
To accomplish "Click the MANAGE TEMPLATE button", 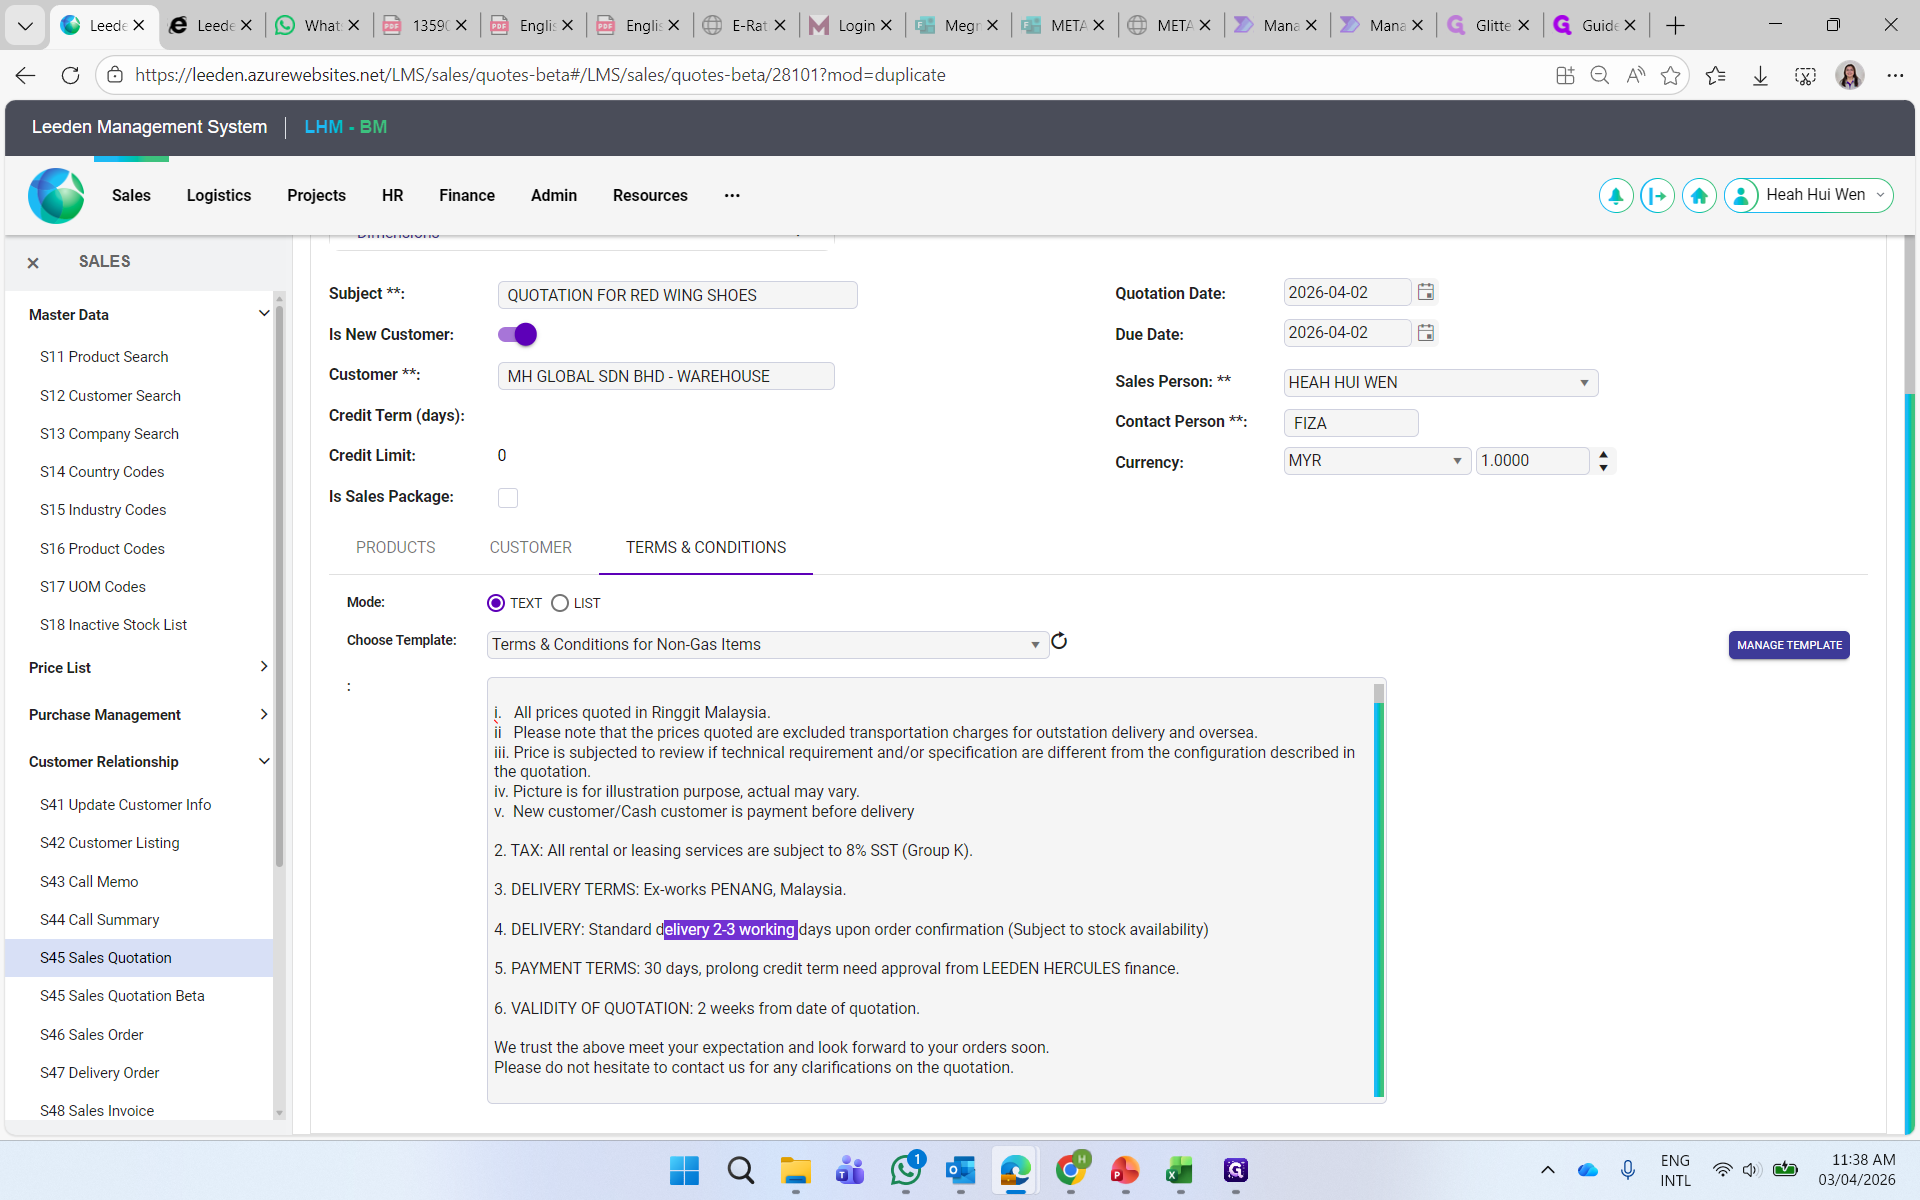I will click(x=1789, y=645).
